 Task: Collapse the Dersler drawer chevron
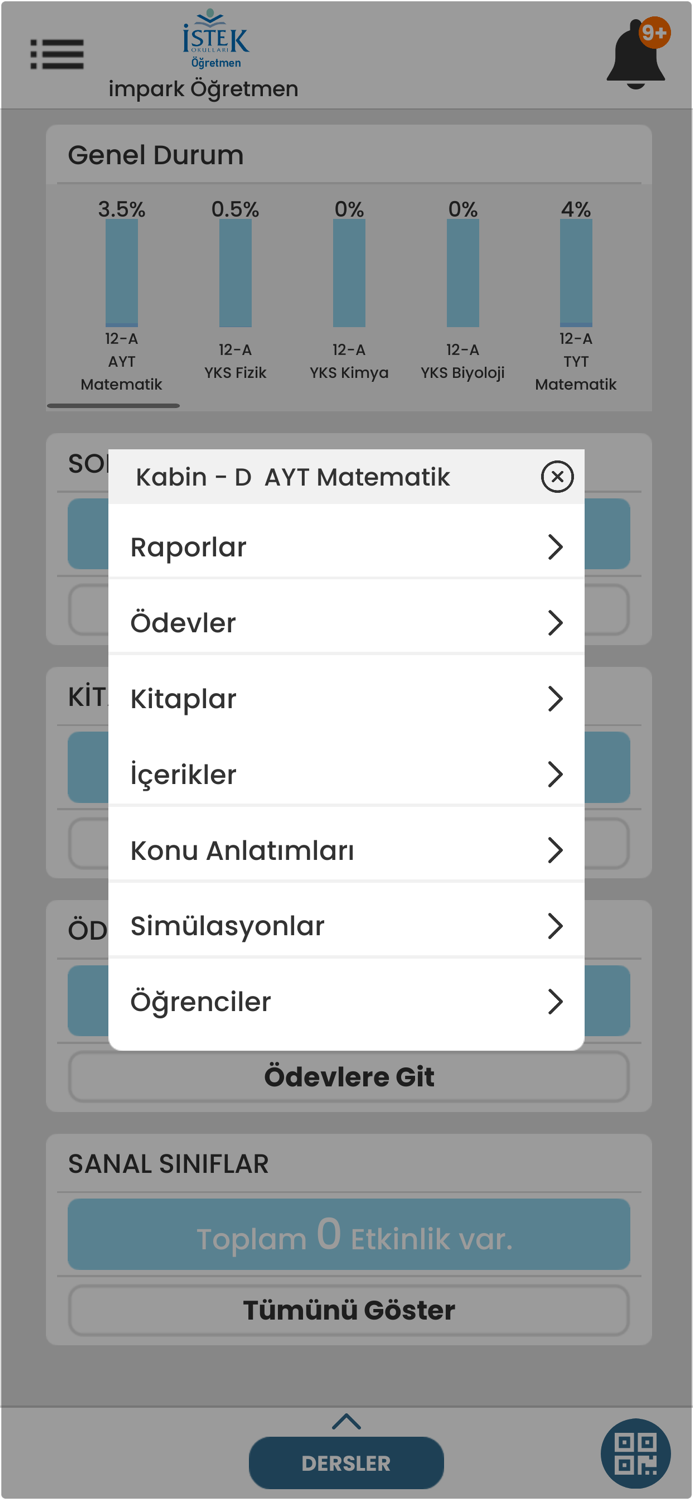click(346, 1420)
